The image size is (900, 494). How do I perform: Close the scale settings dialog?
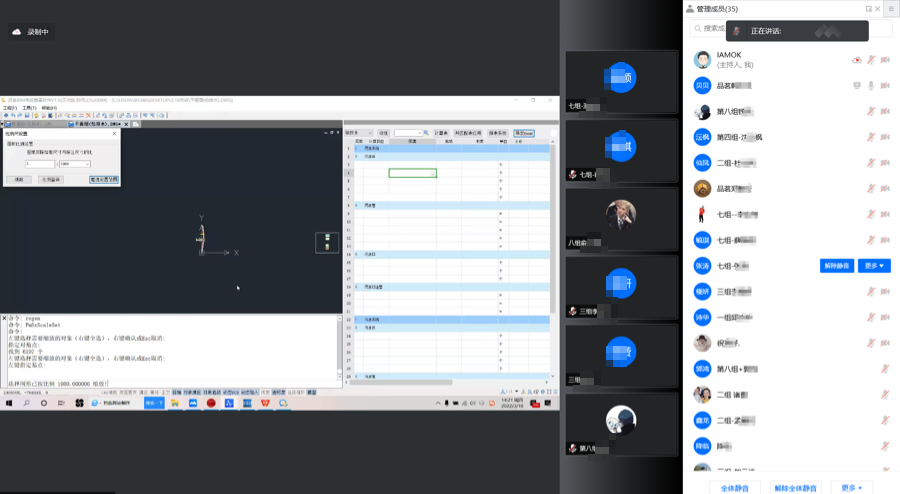114,134
